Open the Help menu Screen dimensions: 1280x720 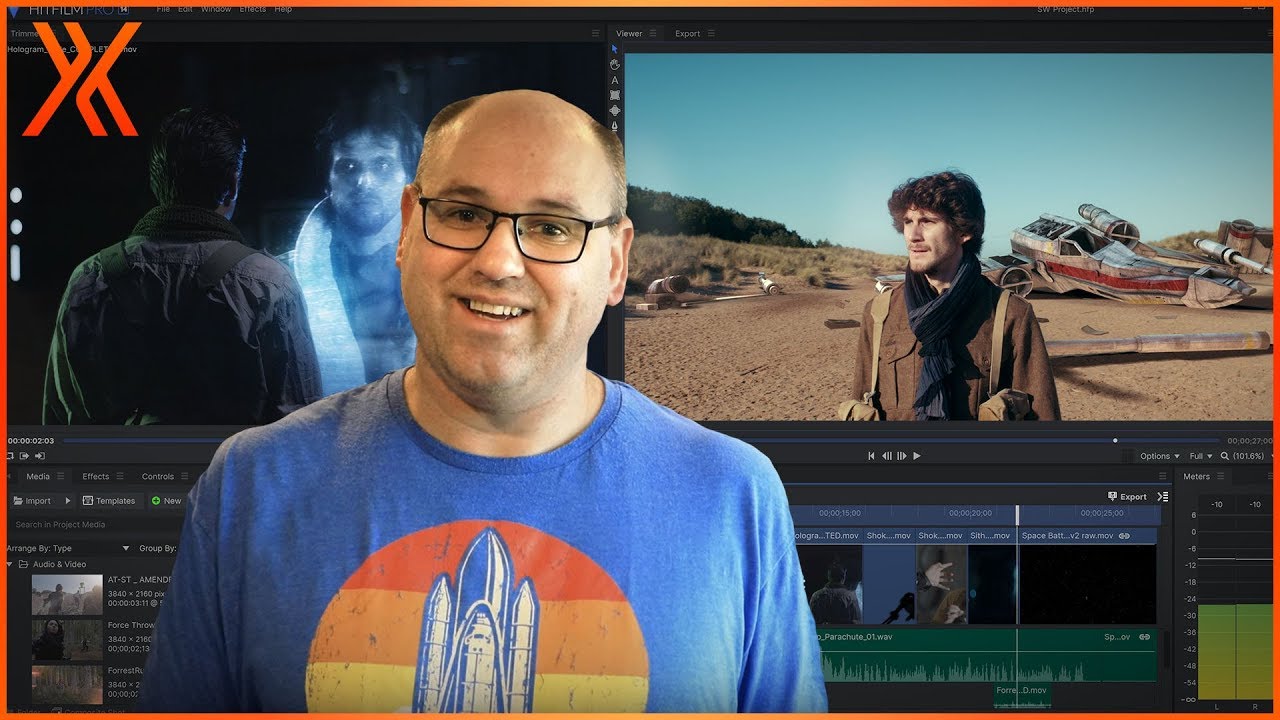coord(283,9)
